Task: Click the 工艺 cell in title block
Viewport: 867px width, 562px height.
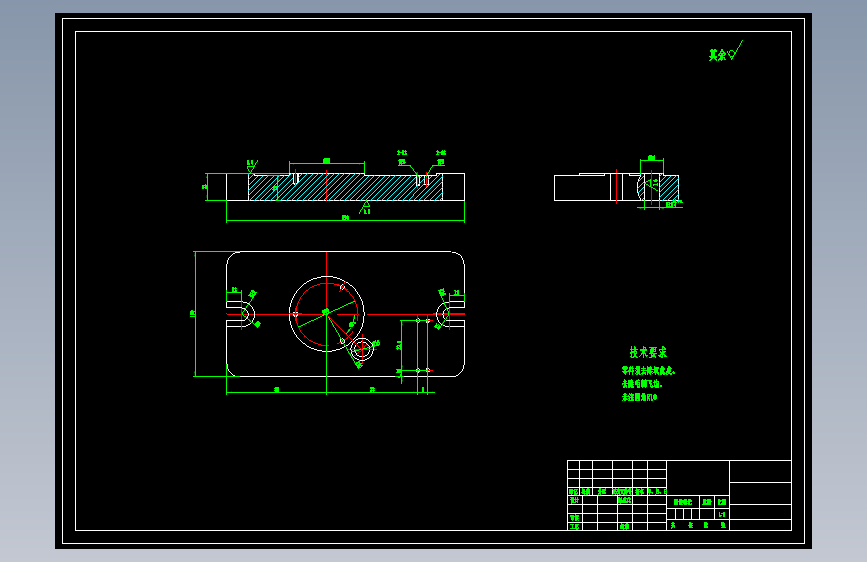Action: tap(574, 527)
